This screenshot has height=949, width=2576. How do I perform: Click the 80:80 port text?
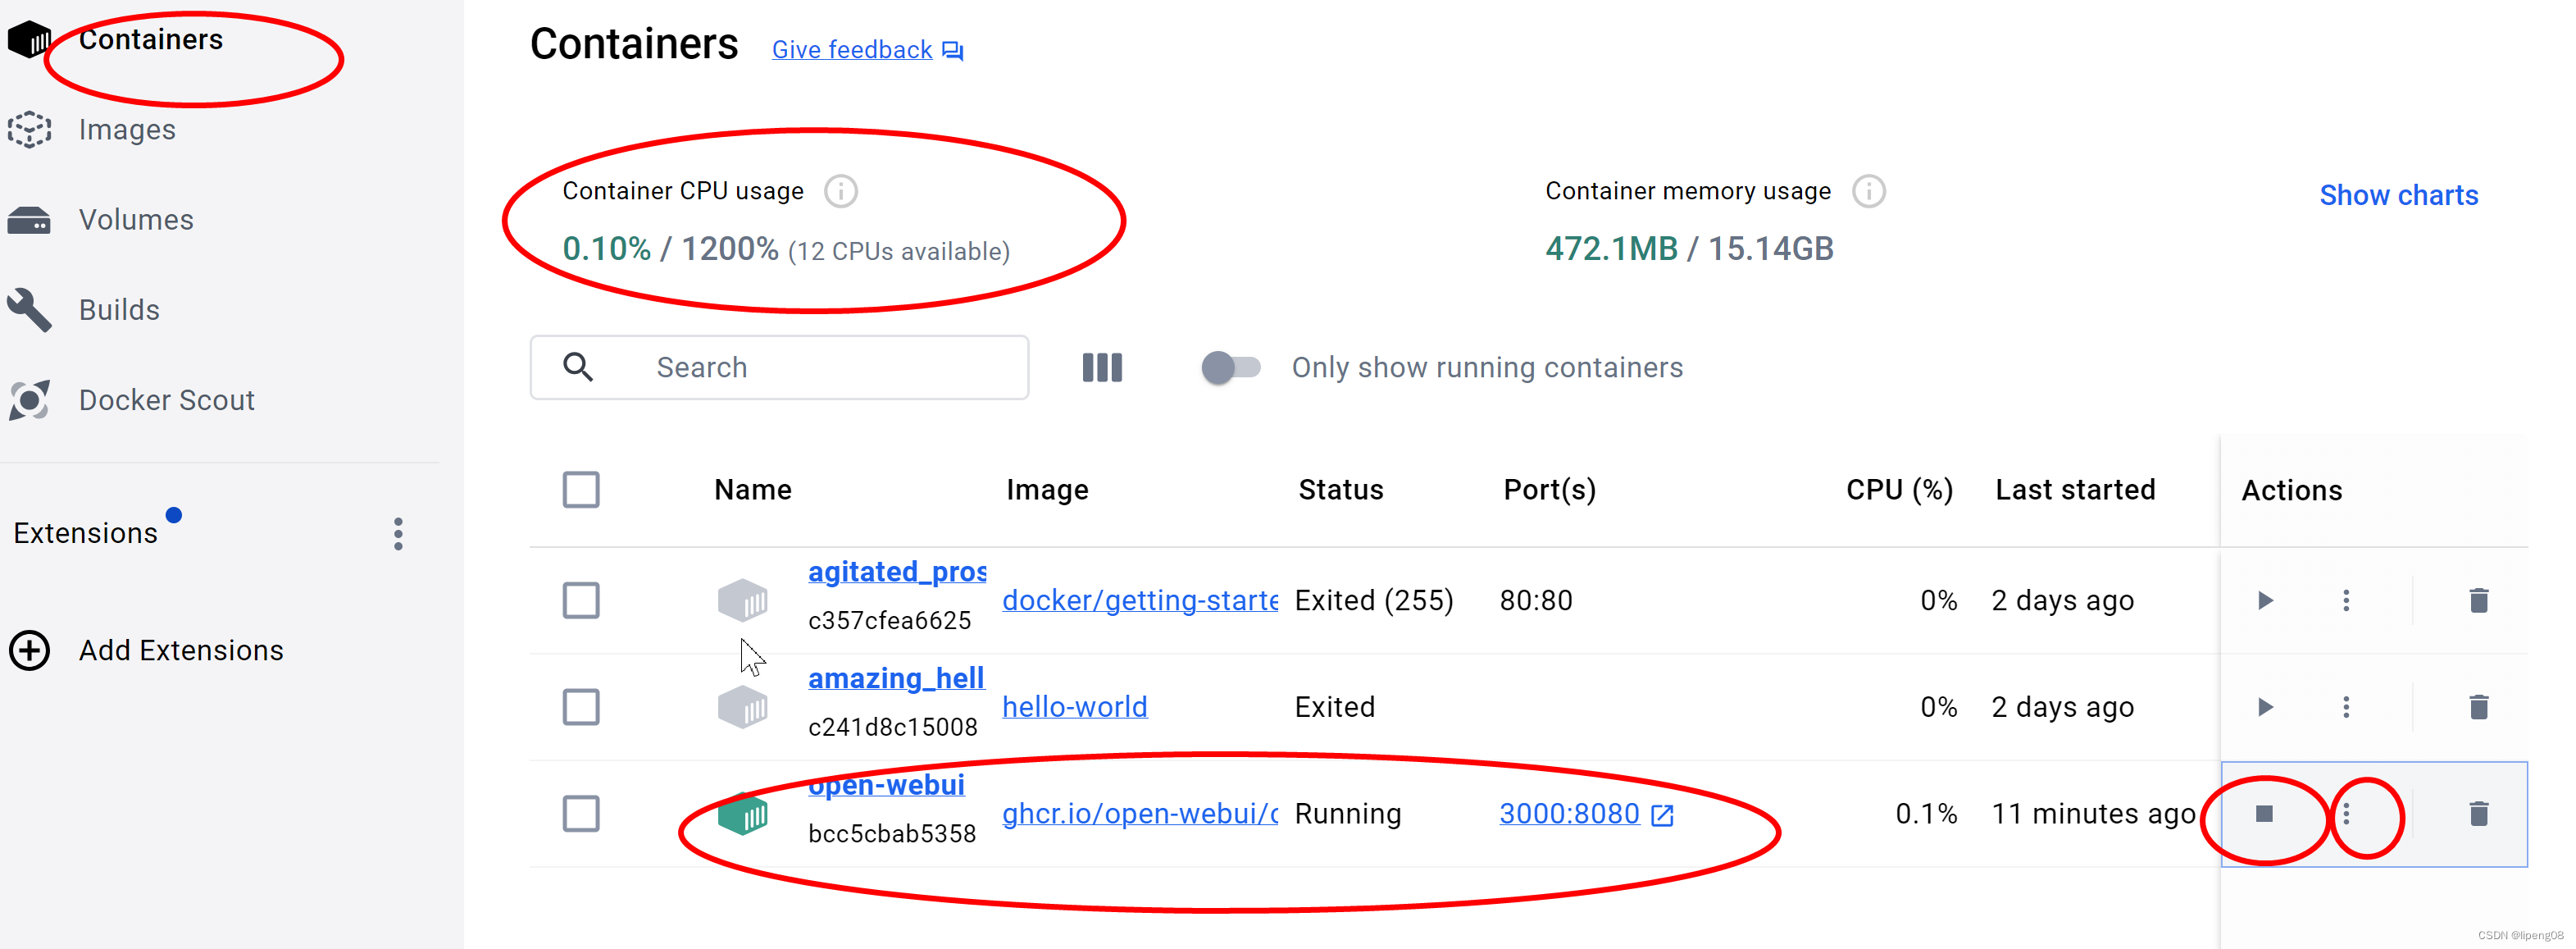click(x=1536, y=601)
